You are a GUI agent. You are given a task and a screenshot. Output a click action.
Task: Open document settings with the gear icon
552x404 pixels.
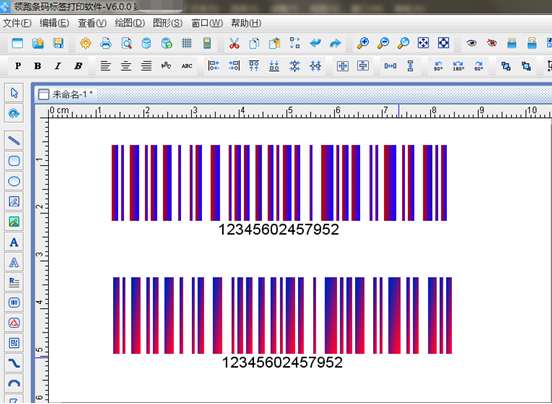[x=86, y=43]
